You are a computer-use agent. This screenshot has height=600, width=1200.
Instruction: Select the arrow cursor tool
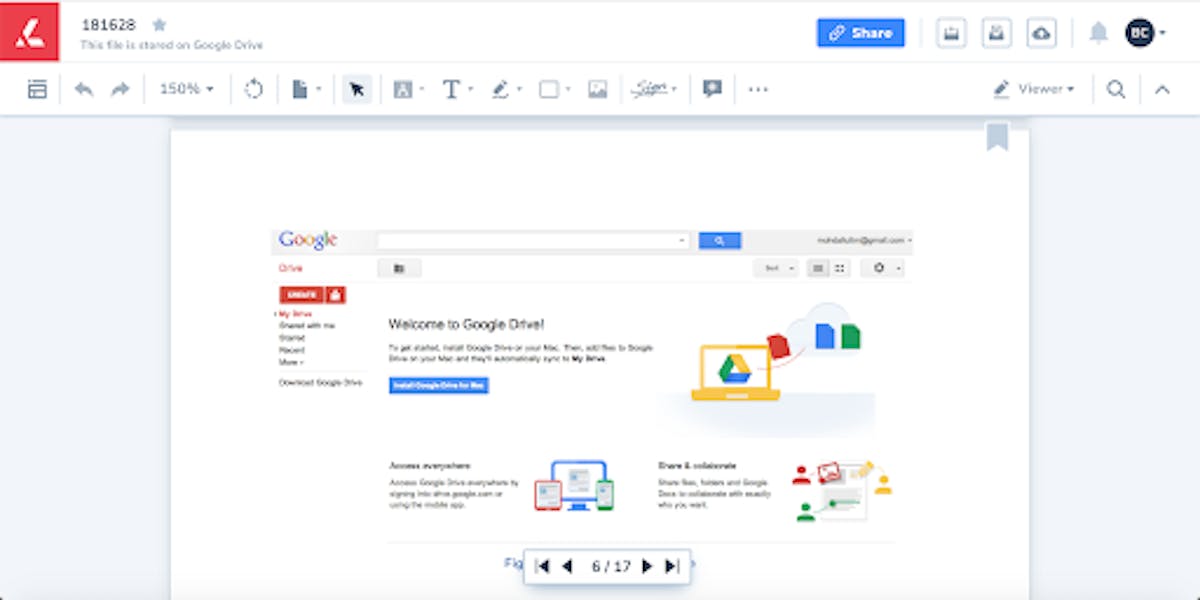coord(357,89)
